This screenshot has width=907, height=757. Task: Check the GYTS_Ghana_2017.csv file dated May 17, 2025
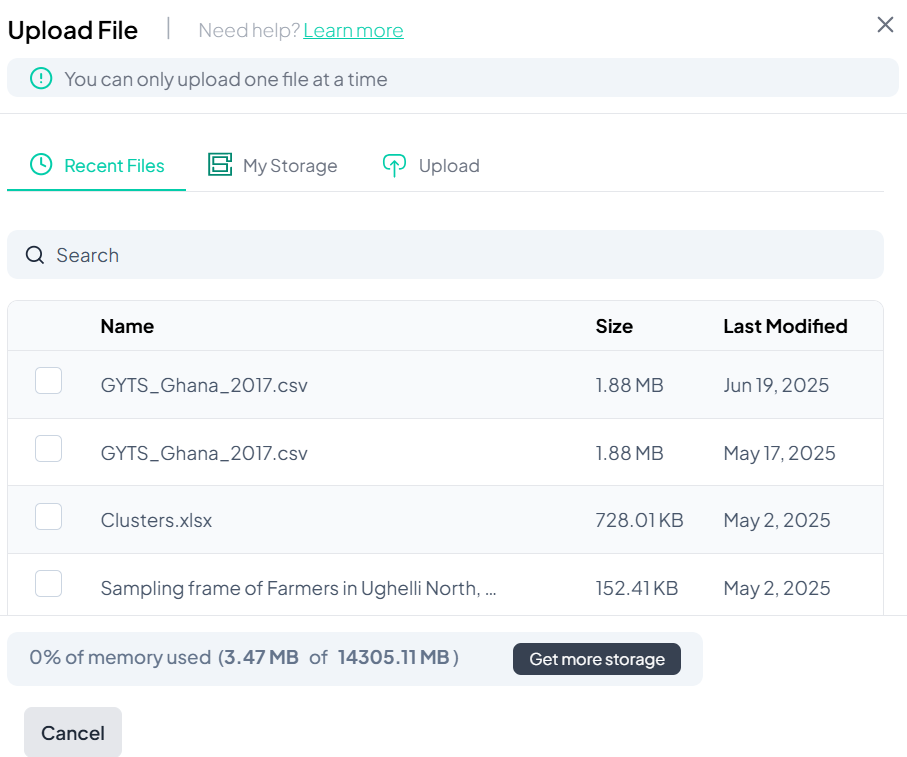[49, 449]
